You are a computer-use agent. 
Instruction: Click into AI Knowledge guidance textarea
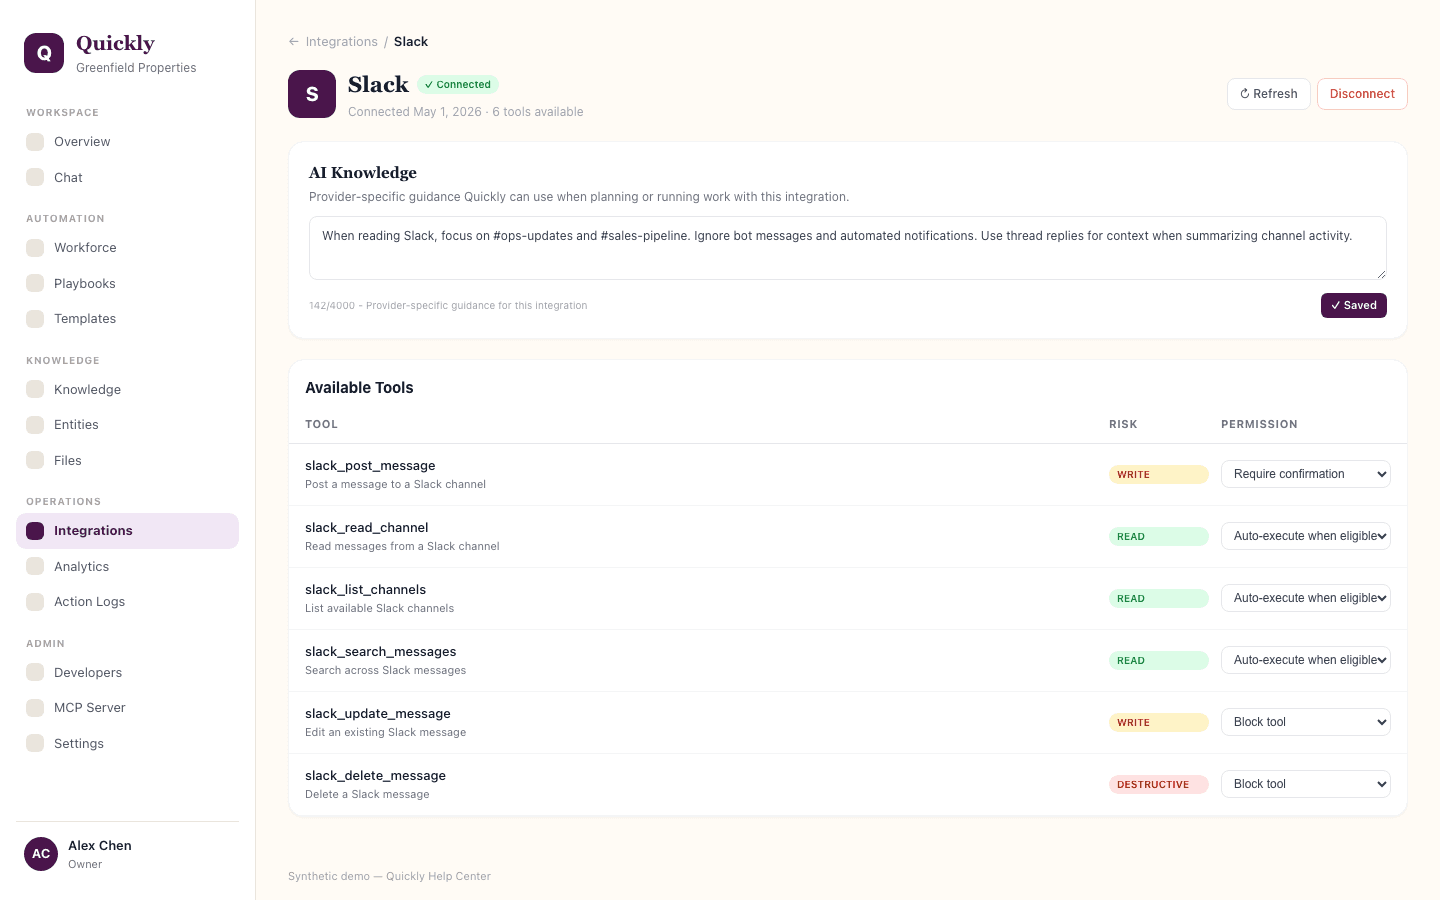point(848,248)
